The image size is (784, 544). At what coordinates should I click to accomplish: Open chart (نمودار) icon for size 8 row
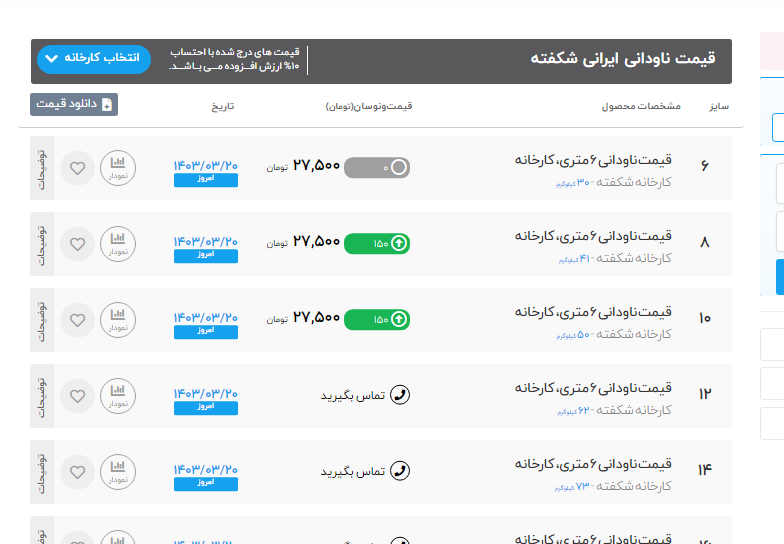pos(118,243)
